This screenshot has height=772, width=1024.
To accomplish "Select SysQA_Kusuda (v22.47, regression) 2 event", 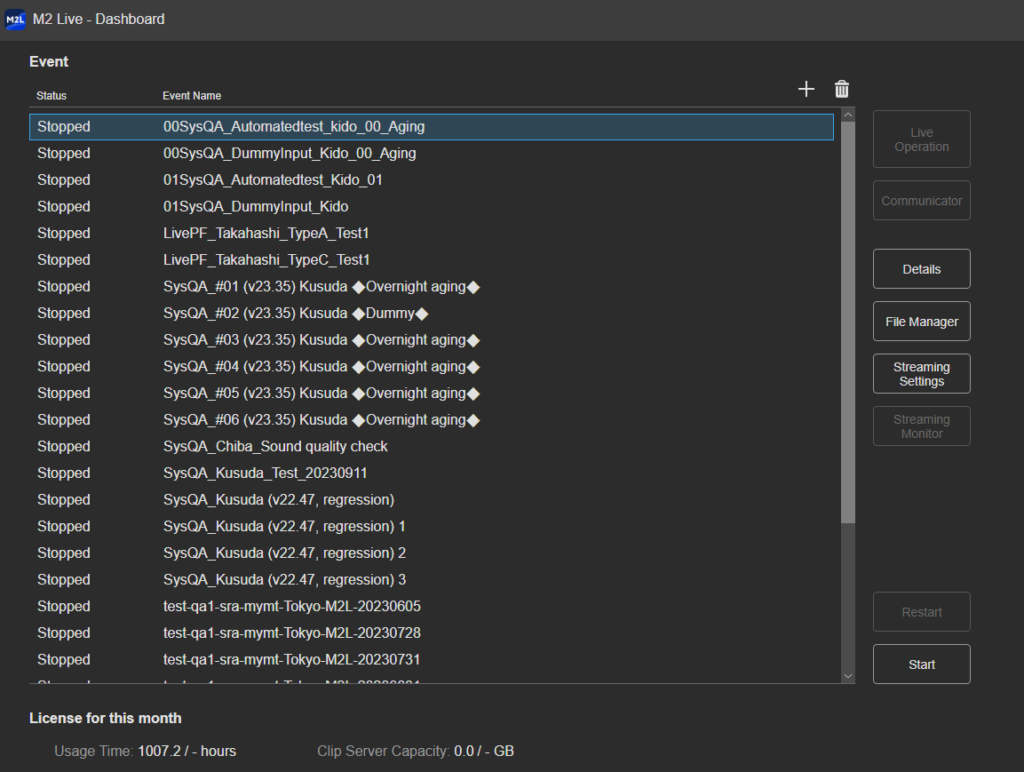I will coord(284,553).
